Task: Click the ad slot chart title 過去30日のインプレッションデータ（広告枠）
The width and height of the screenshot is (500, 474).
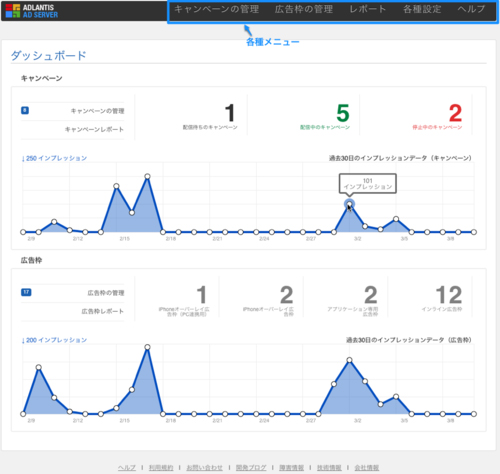Action: click(x=408, y=340)
